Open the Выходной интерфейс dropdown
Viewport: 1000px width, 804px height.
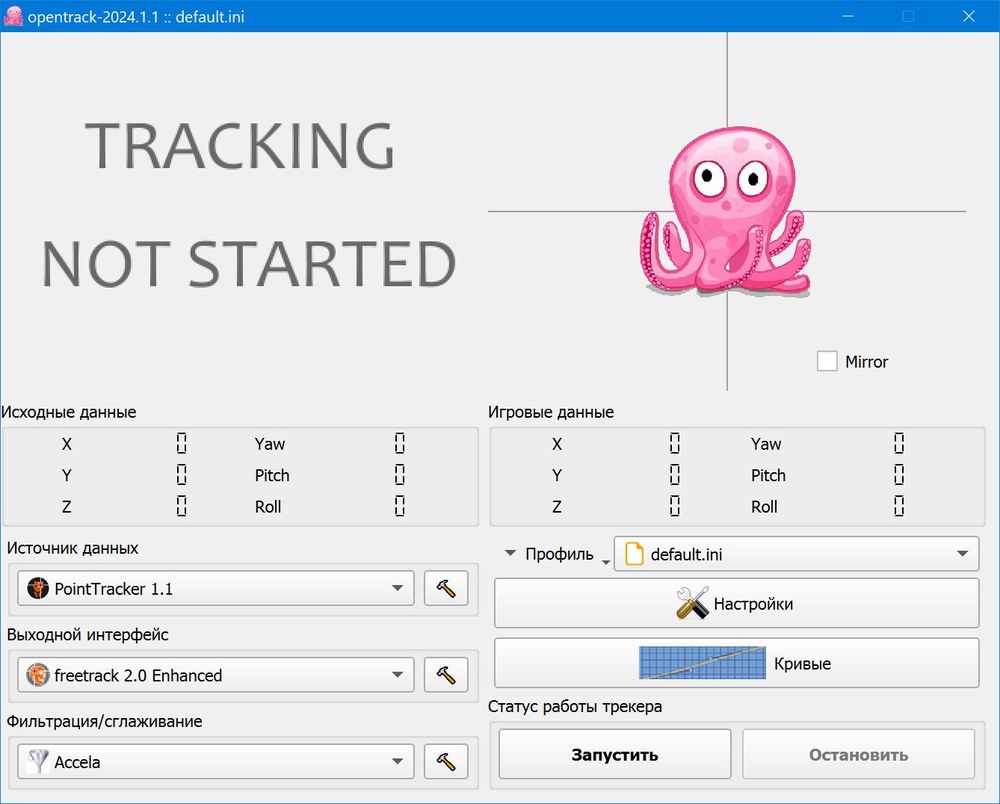[x=214, y=674]
